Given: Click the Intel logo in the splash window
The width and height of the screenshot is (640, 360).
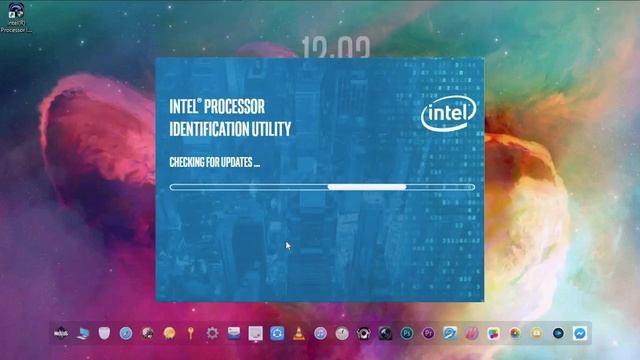Looking at the screenshot, I should click(x=448, y=113).
